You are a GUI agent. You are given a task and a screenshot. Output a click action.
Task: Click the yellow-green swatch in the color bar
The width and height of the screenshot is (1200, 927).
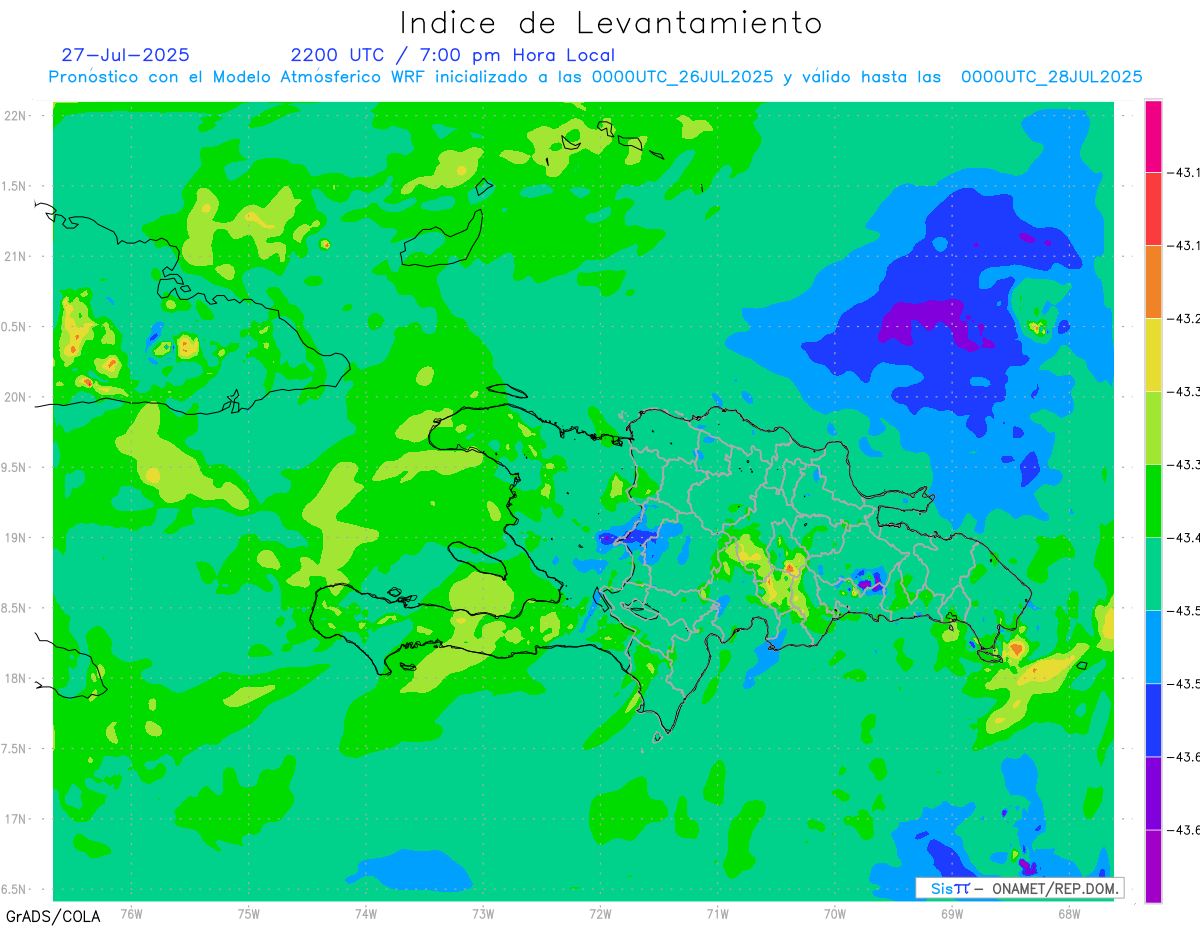pos(1153,428)
